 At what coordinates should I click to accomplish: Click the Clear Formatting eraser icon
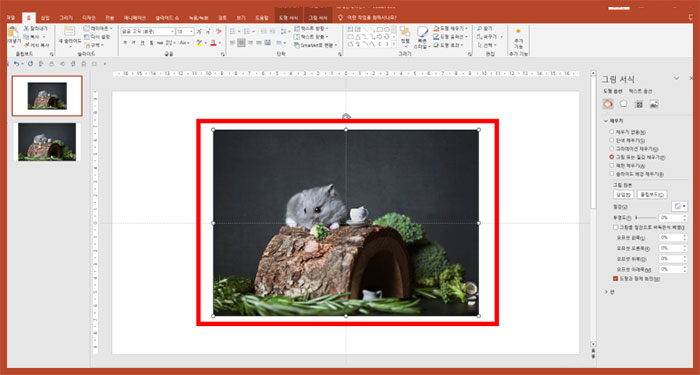(219, 31)
